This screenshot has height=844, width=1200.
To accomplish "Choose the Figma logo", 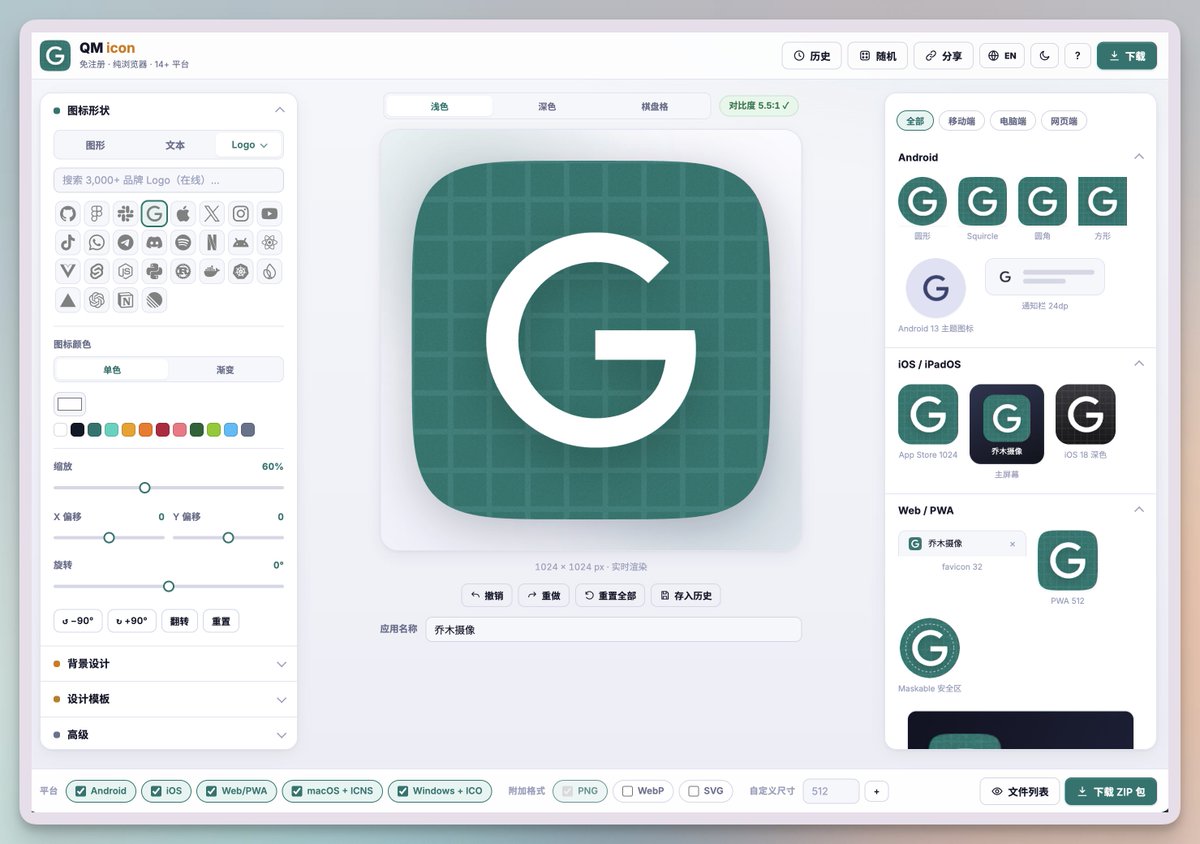I will (96, 213).
